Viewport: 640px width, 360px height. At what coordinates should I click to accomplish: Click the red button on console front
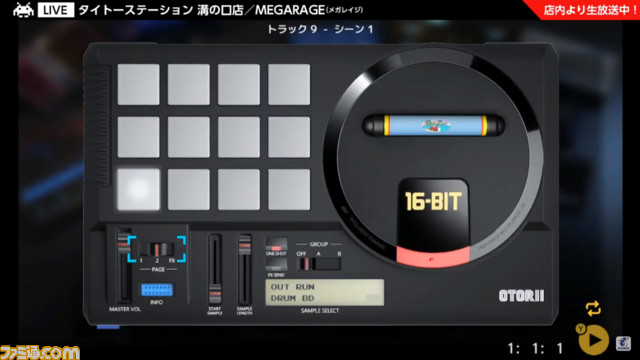pos(433,257)
